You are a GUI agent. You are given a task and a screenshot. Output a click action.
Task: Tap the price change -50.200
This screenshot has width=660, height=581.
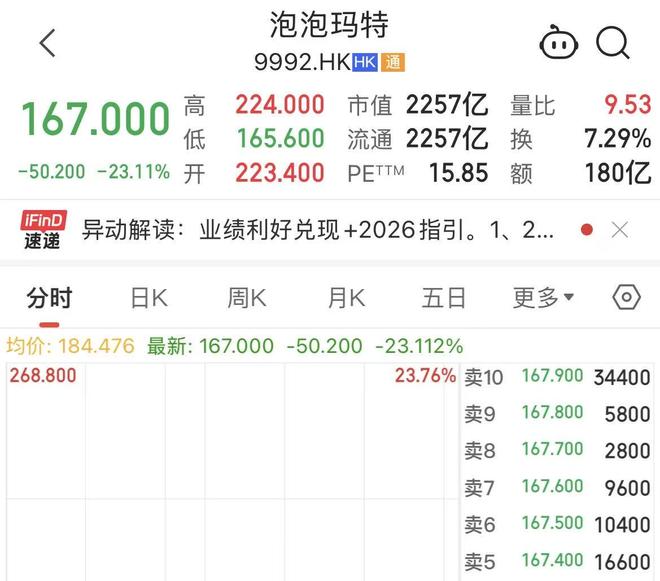51,172
